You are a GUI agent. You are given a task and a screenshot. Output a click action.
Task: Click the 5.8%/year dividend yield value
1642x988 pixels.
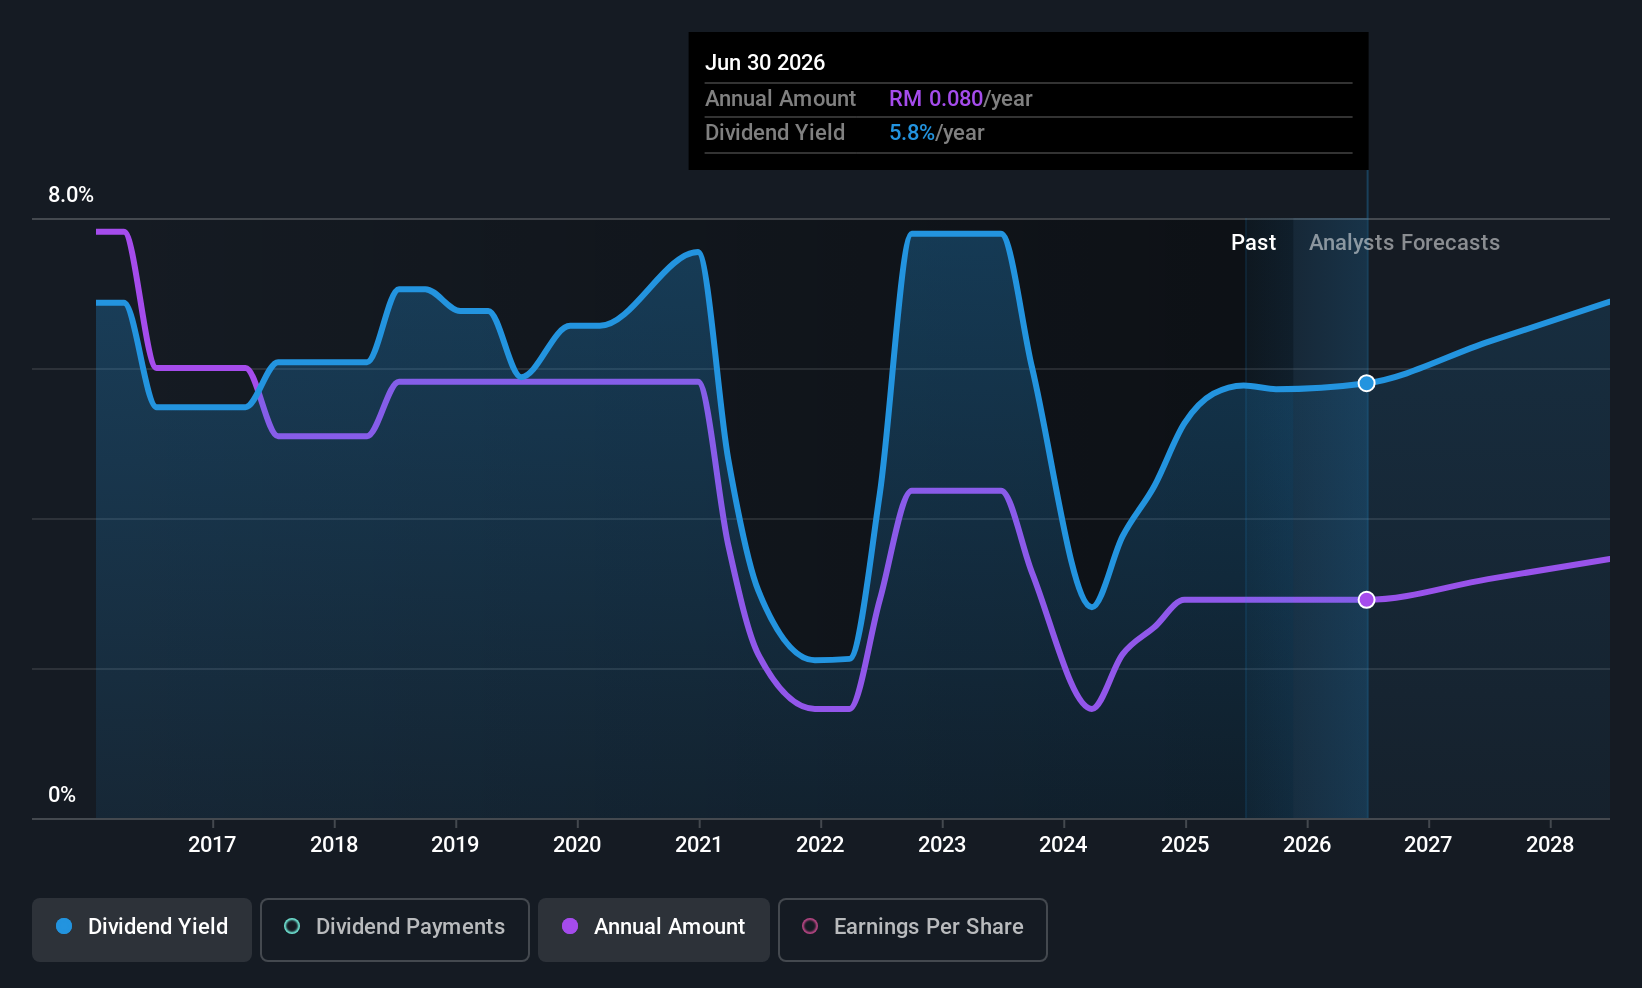coord(937,133)
